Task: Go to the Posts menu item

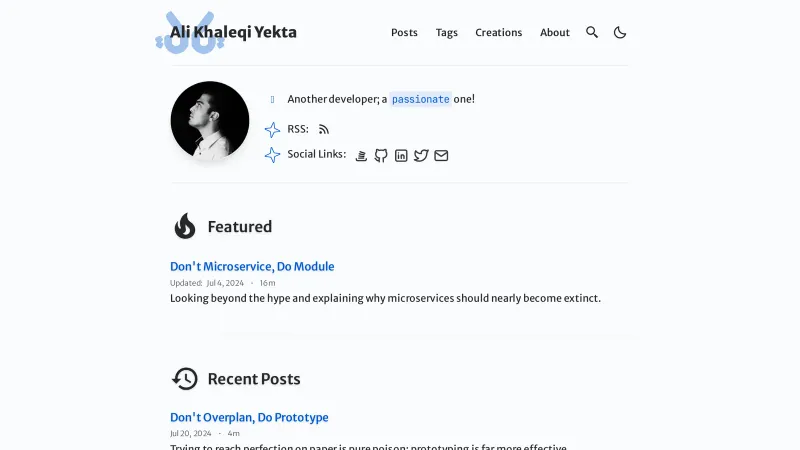Action: pos(404,32)
